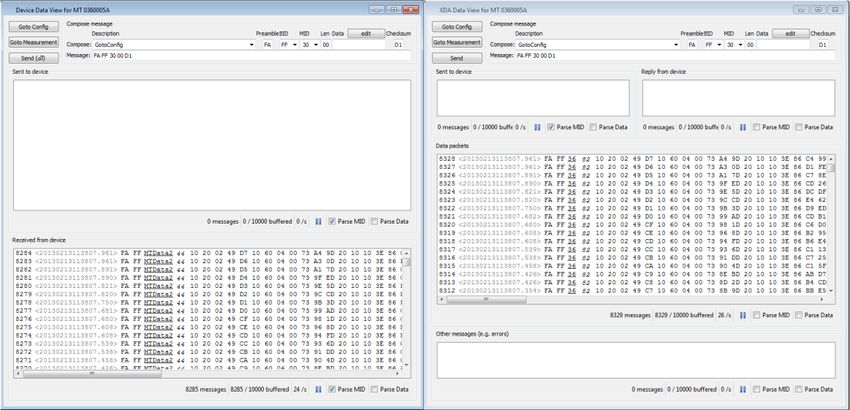850x410 pixels.
Task: Pause Received from device log in Device Data View
Action: (318, 389)
